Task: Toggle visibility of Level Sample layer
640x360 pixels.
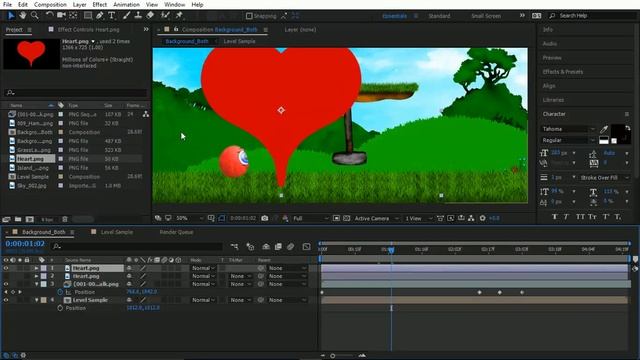Action: click(x=6, y=300)
